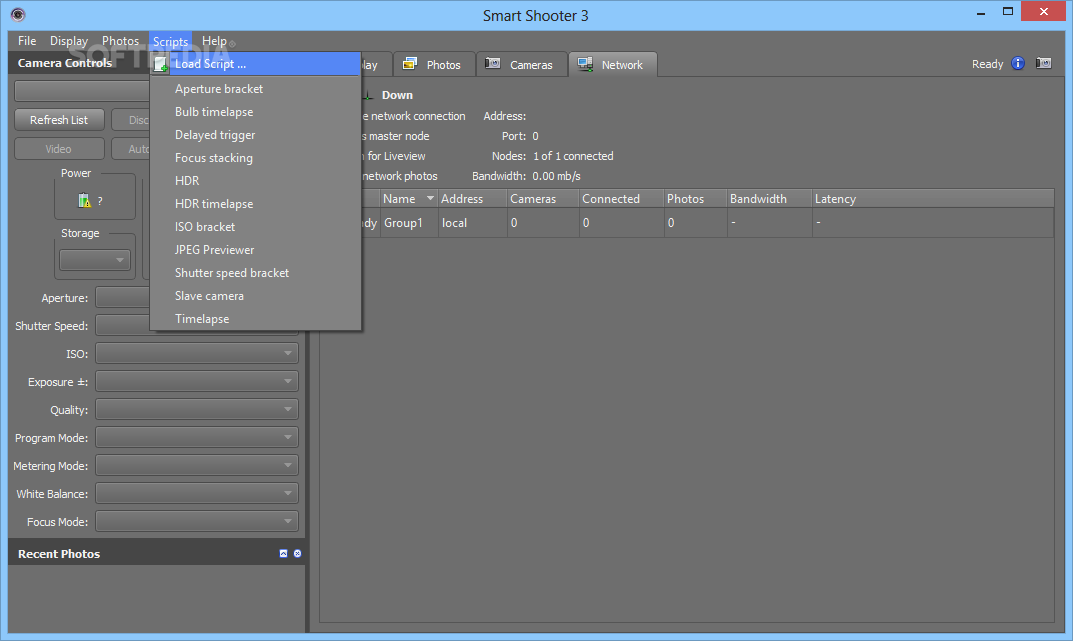Click the Recent Photos panel header

pyautogui.click(x=157, y=553)
